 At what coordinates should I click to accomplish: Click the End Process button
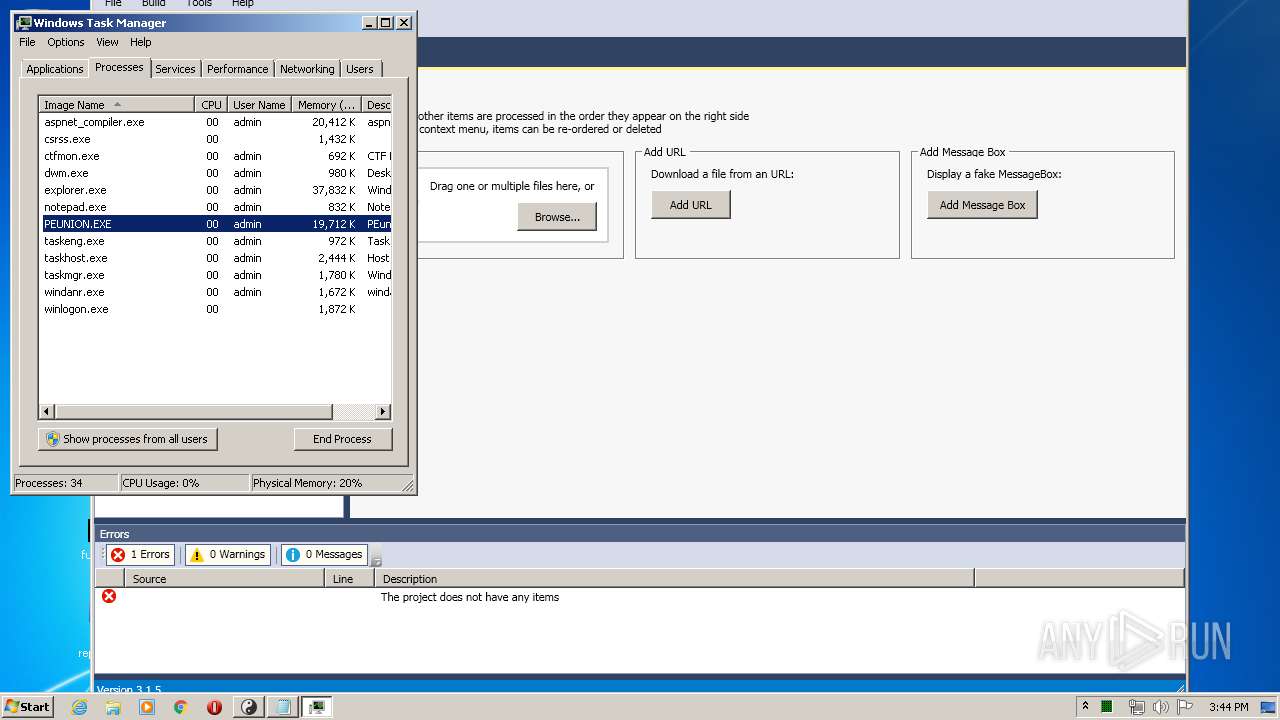[343, 439]
